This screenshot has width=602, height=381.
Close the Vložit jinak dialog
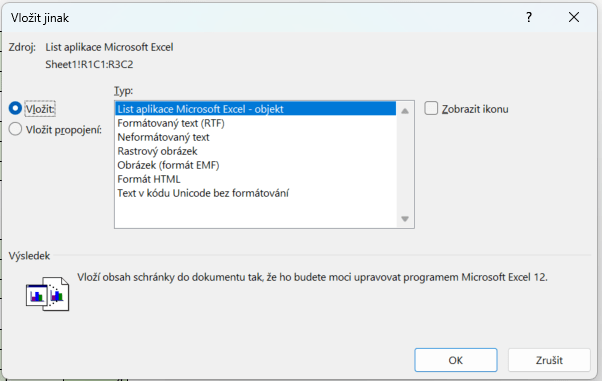pyautogui.click(x=574, y=17)
